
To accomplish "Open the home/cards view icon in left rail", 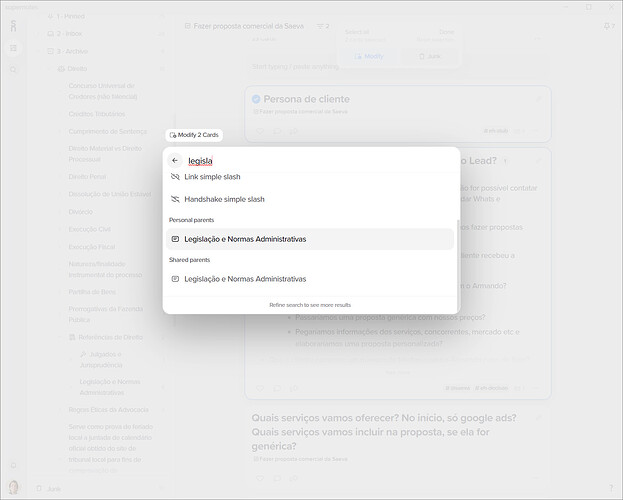I will click(13, 48).
